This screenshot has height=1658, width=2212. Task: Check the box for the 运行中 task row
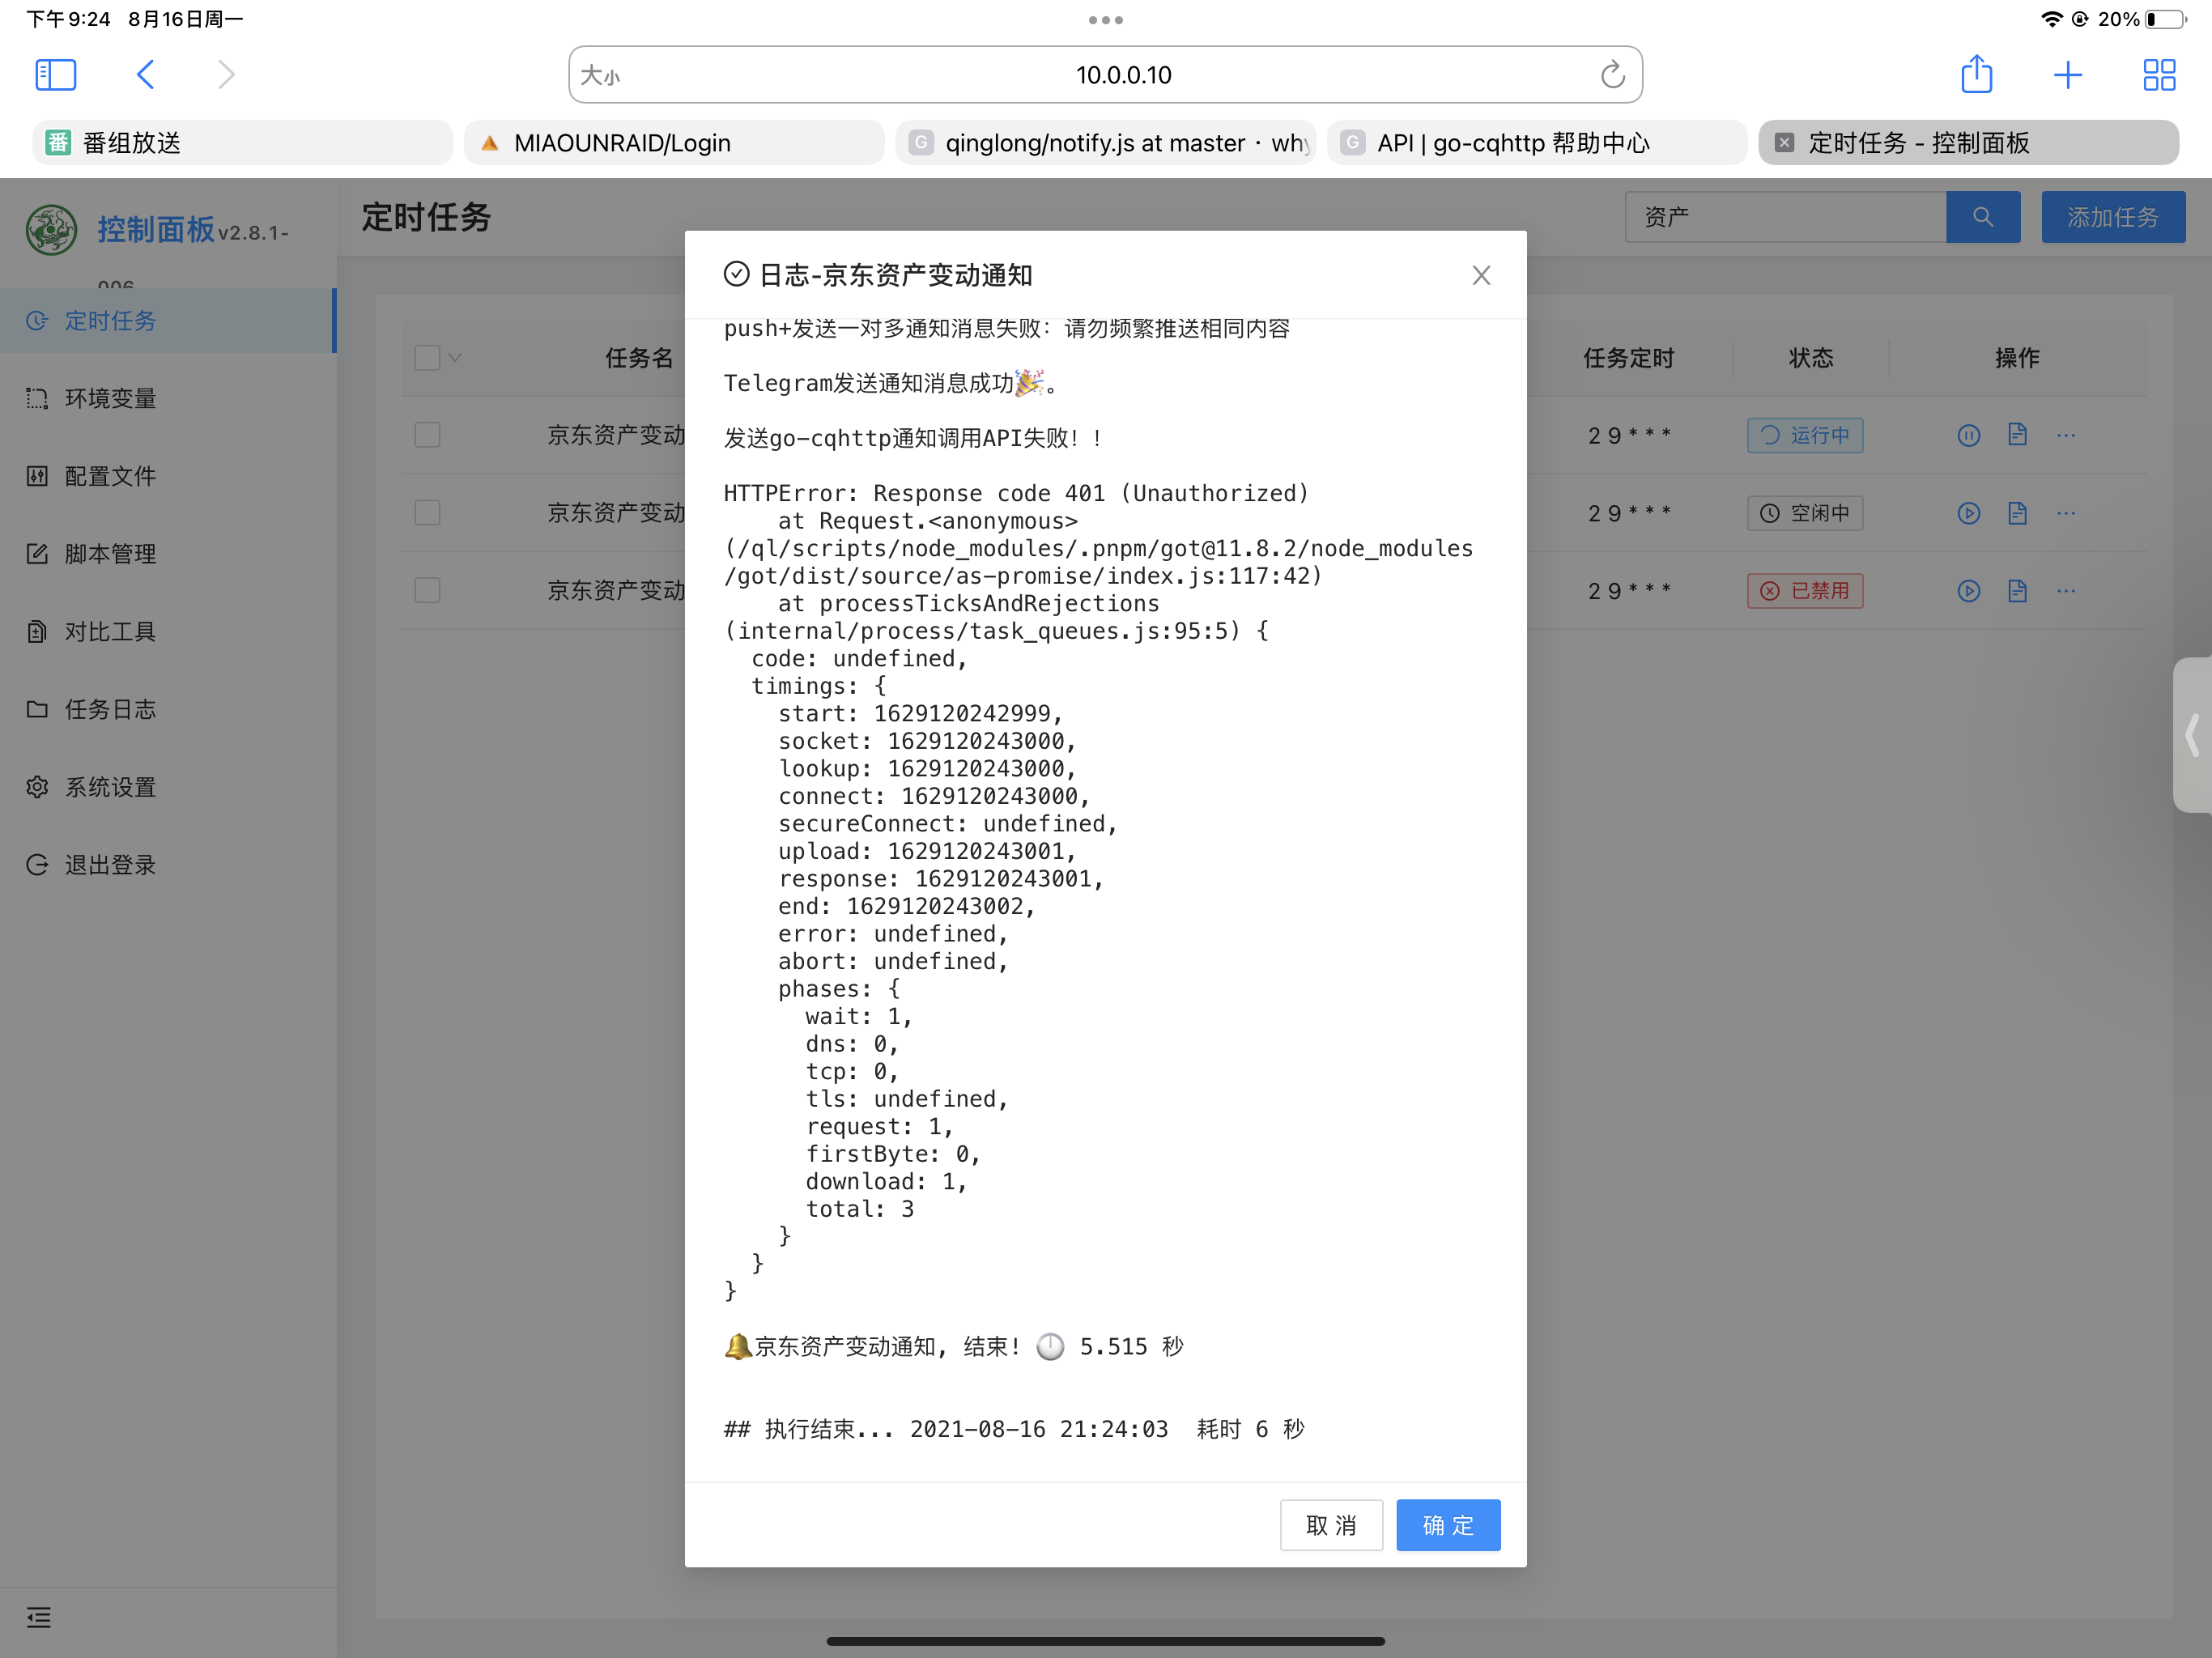427,435
